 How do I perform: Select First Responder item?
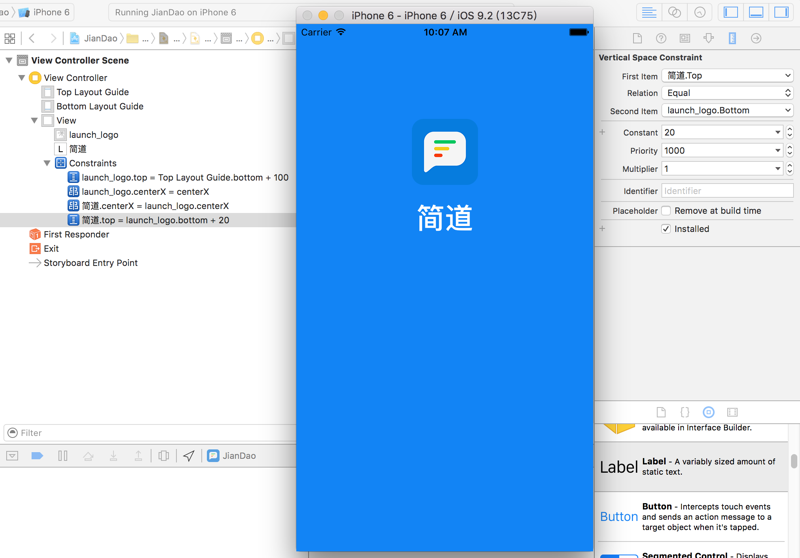69,235
